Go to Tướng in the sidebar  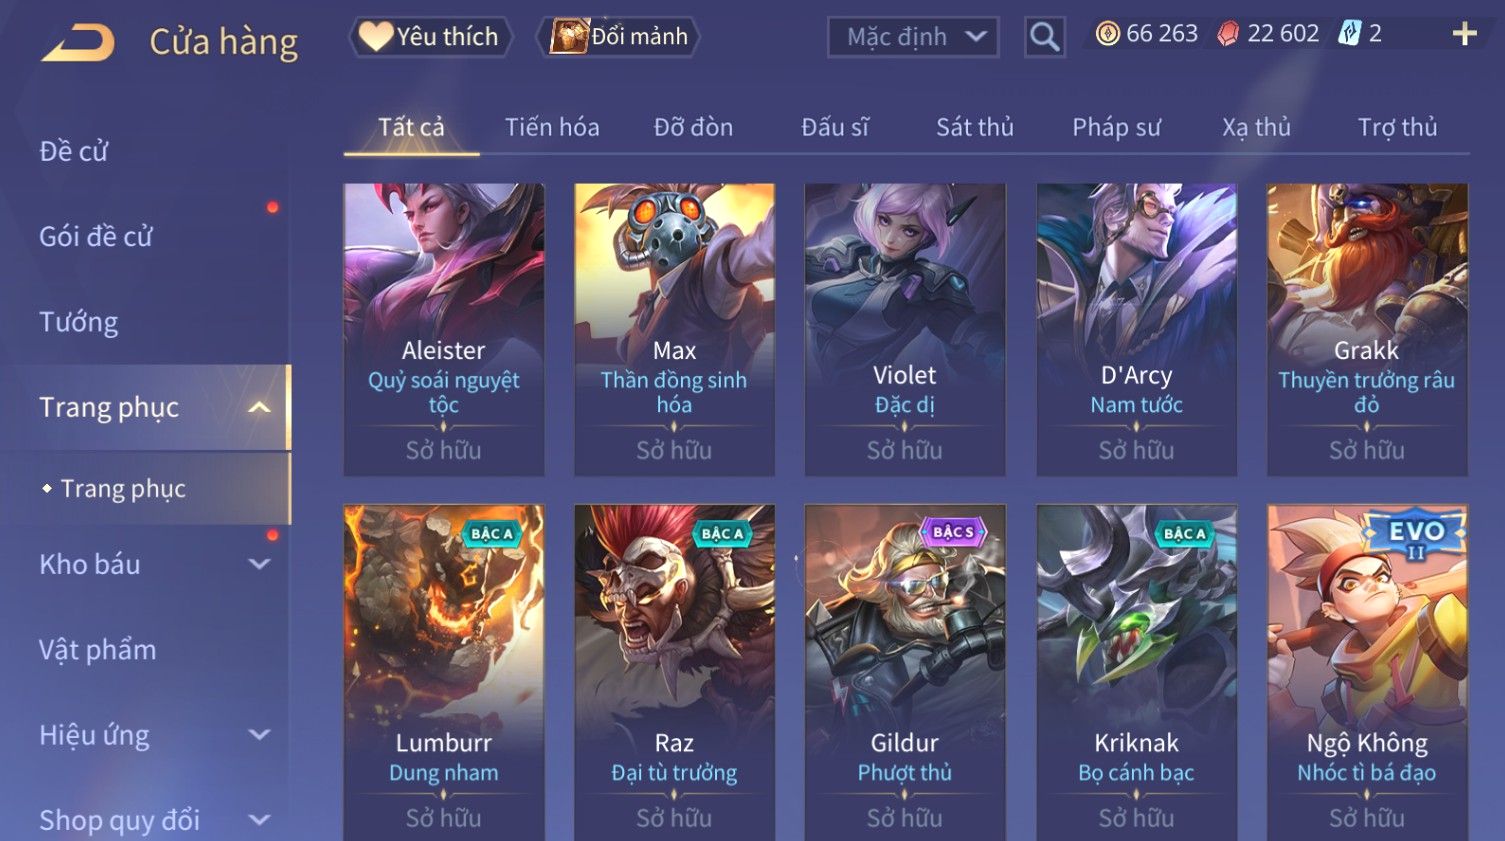pyautogui.click(x=79, y=322)
